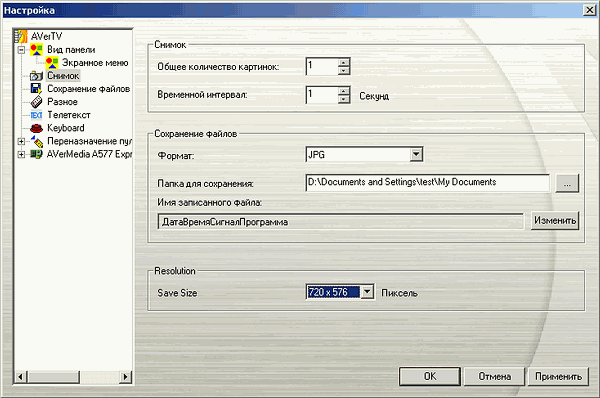Click the Снимок camera icon
This screenshot has height=398, width=600.
click(x=36, y=76)
